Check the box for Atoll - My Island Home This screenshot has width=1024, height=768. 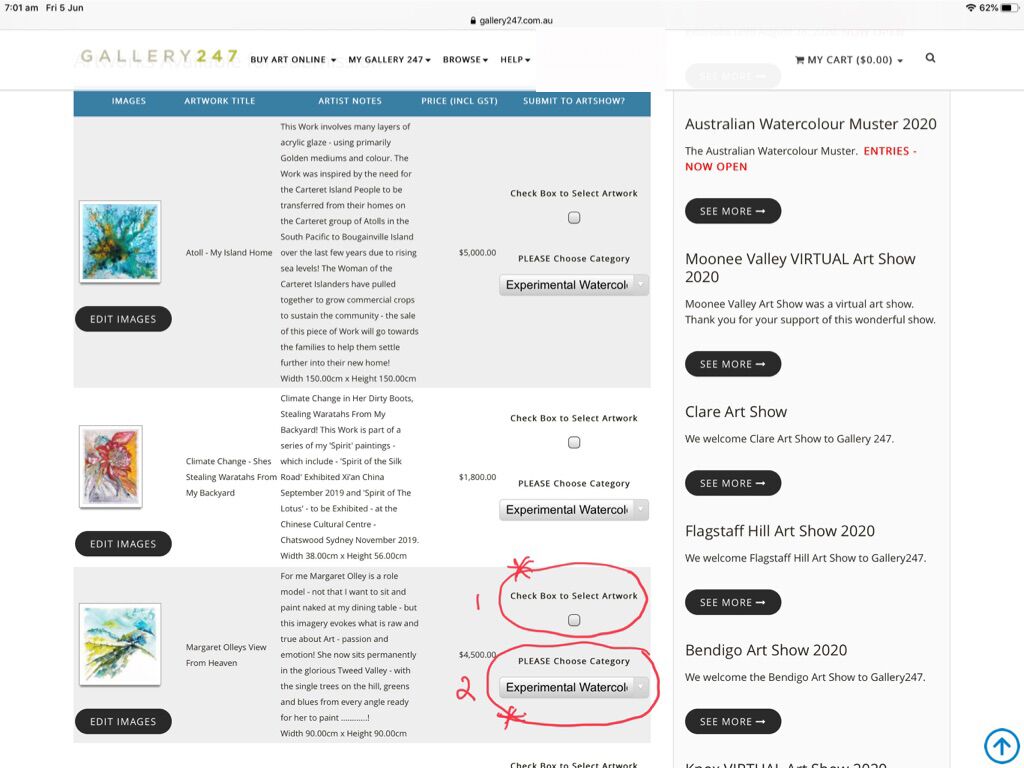point(574,217)
